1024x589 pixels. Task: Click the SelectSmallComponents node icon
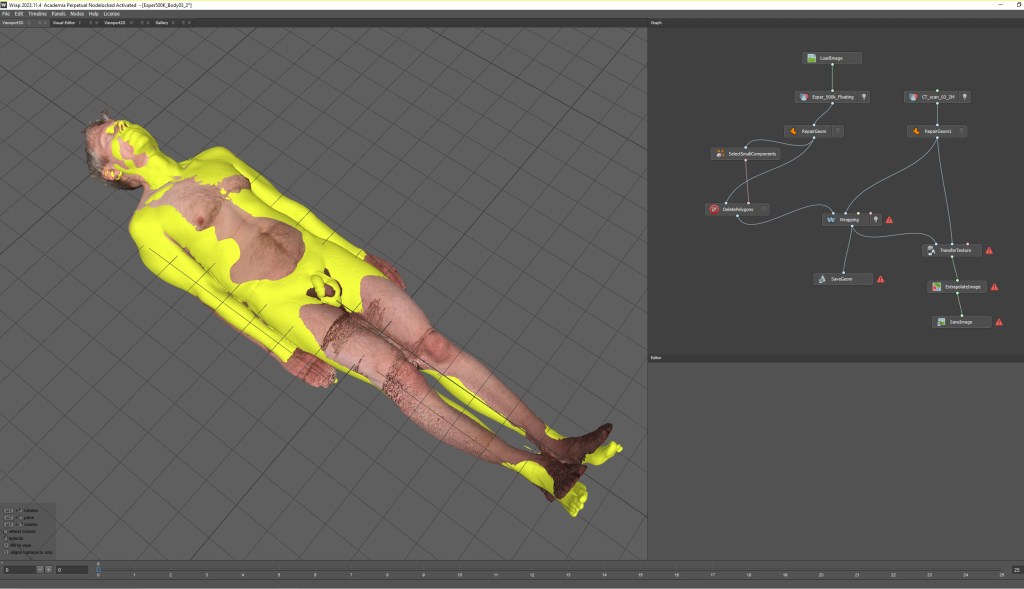(x=719, y=154)
